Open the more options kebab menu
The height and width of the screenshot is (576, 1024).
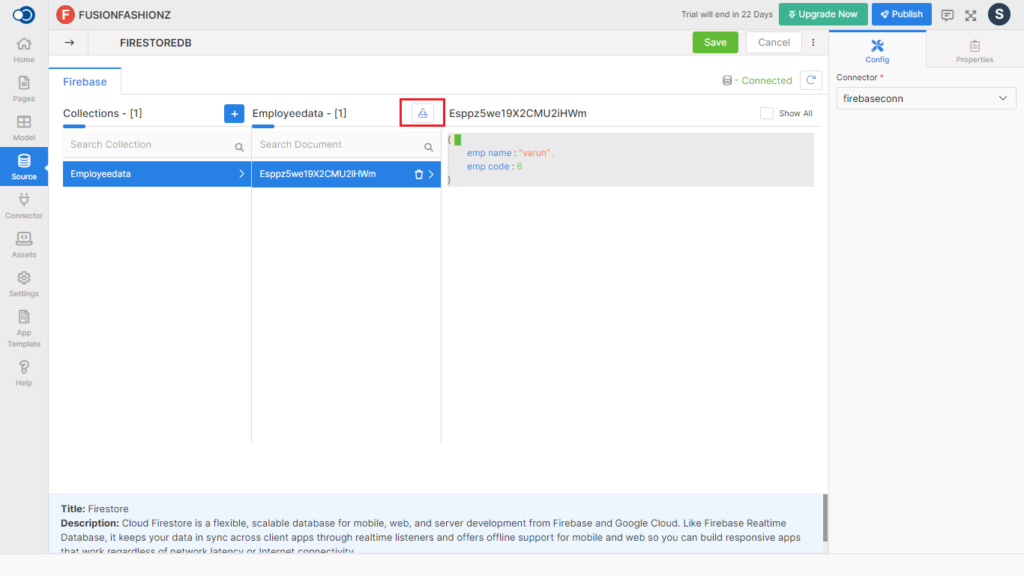(x=813, y=42)
